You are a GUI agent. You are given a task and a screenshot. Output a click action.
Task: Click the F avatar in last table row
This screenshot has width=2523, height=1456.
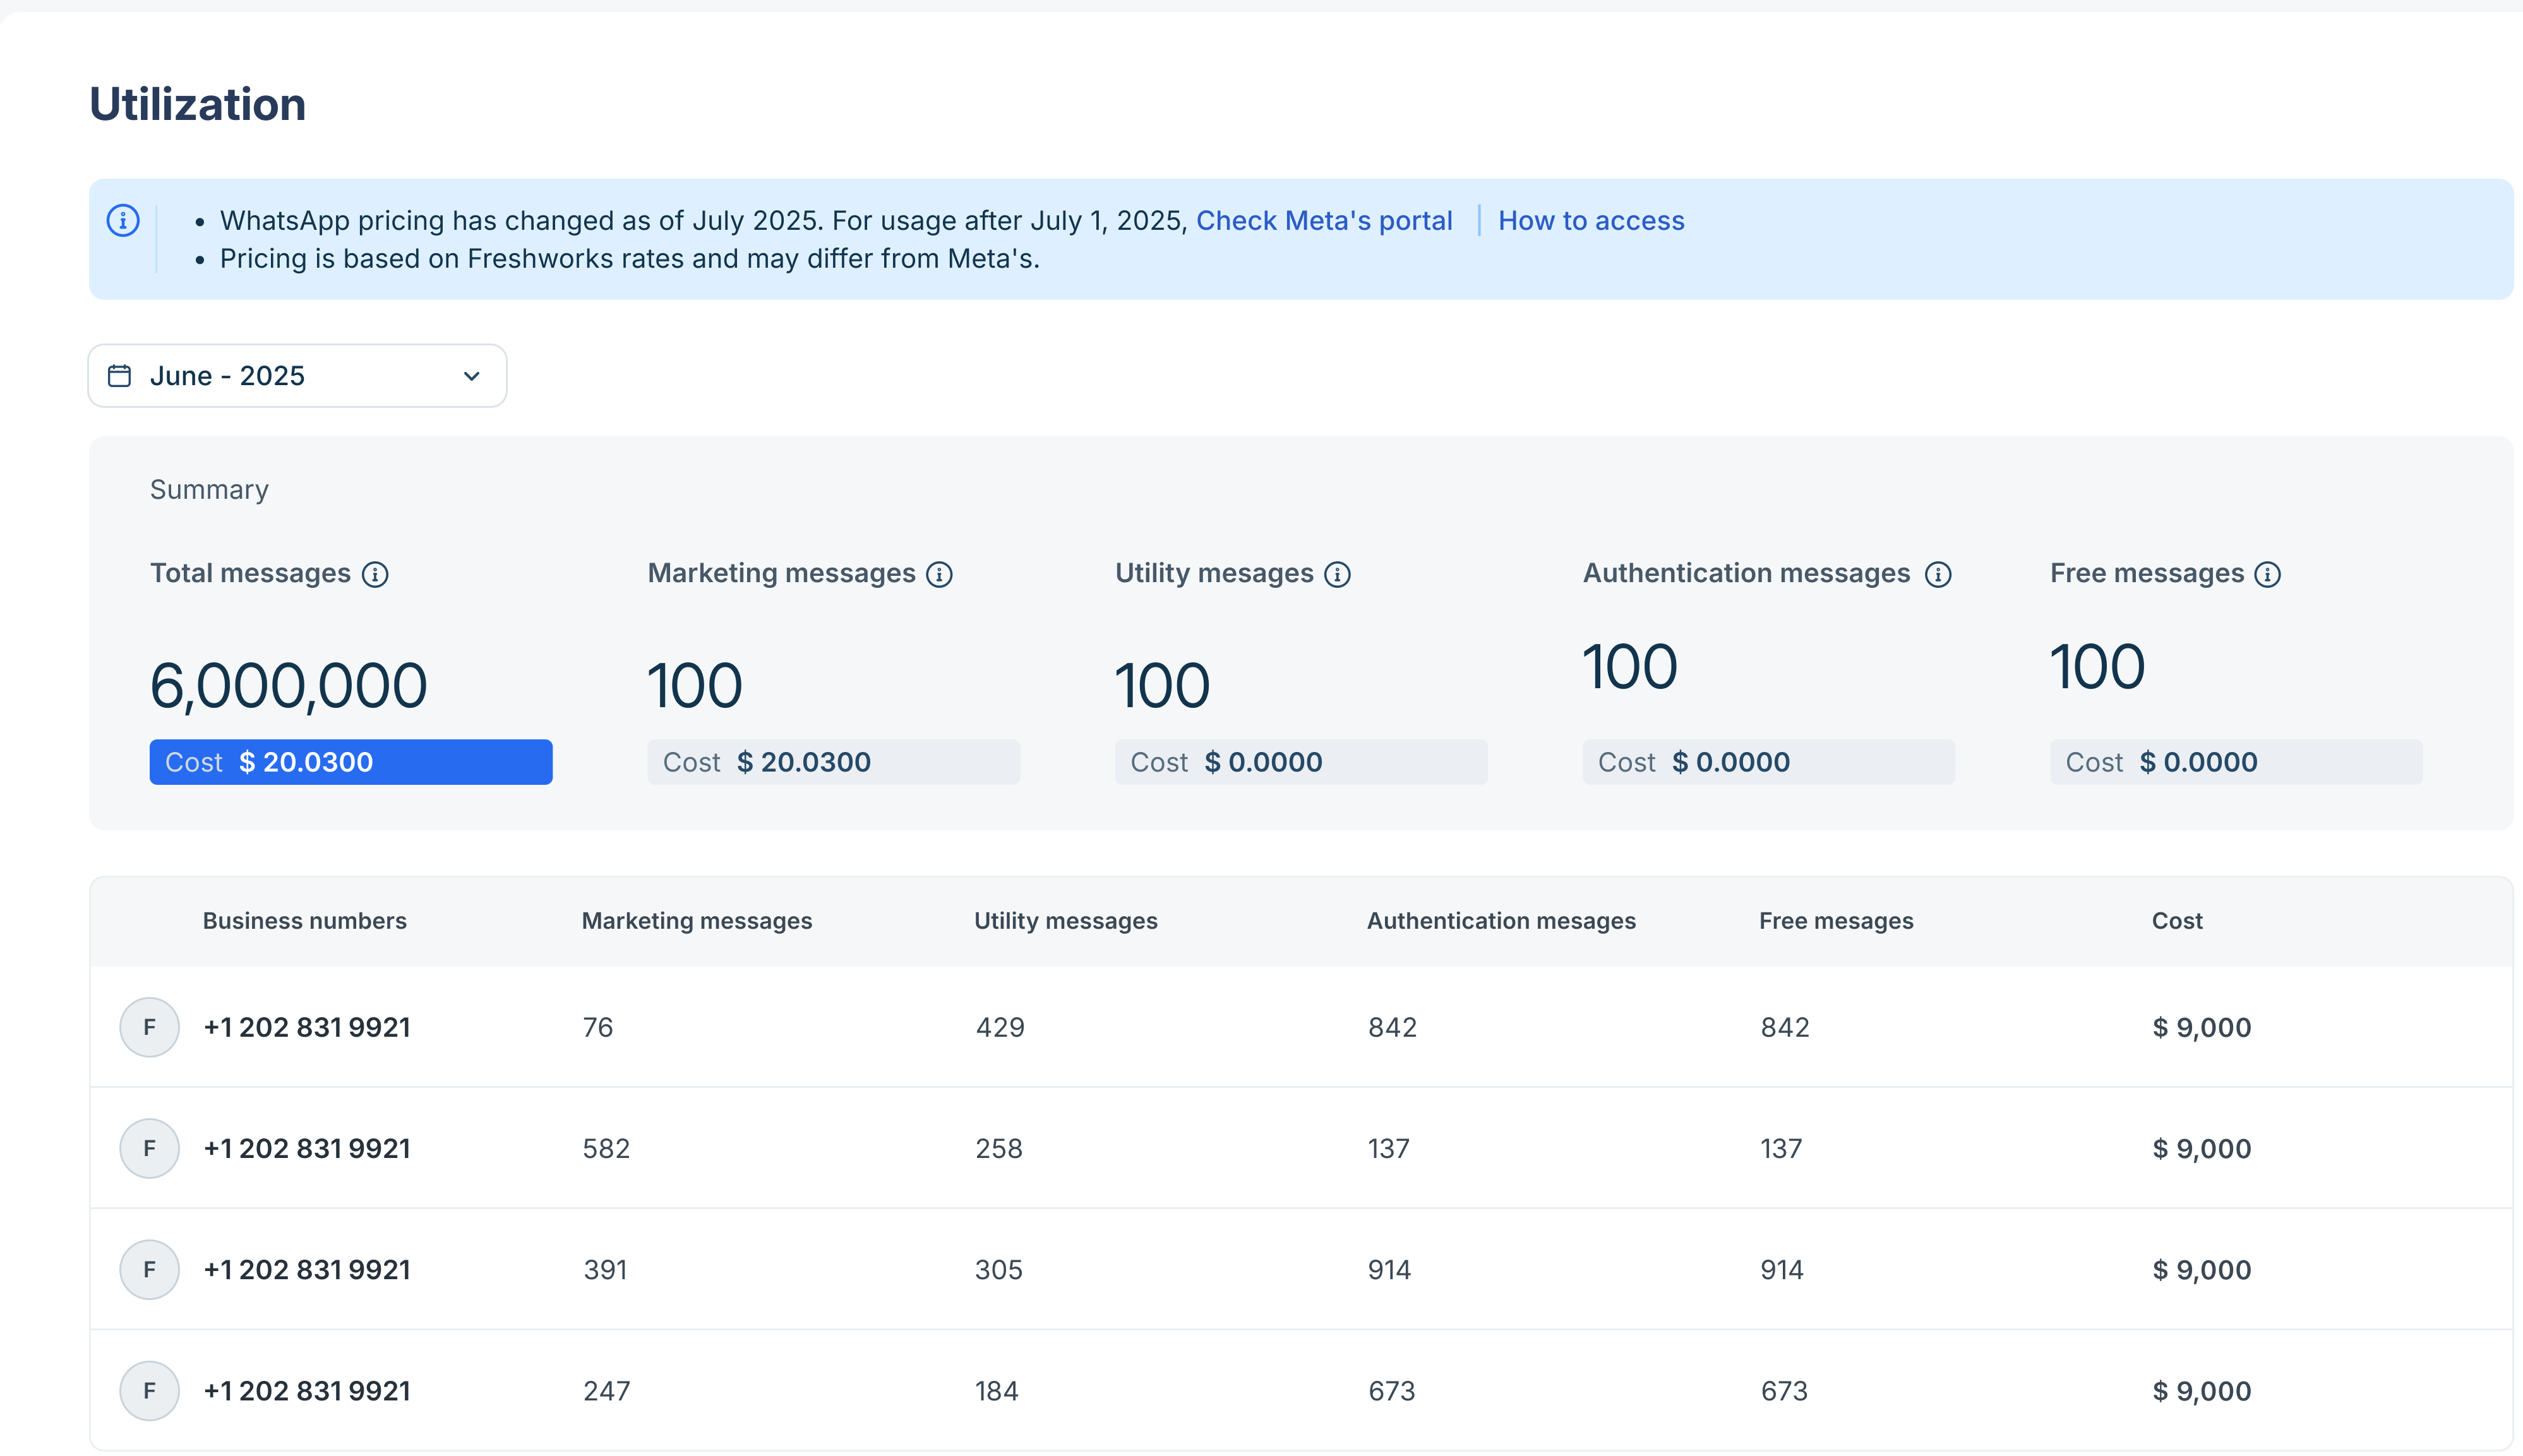click(x=149, y=1390)
